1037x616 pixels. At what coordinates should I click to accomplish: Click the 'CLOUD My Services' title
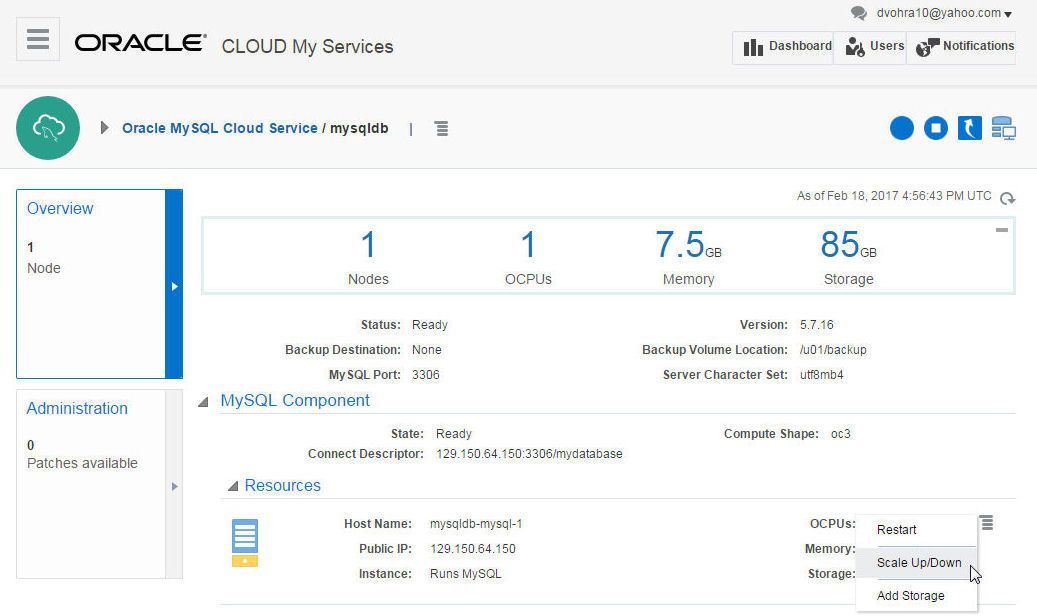[x=308, y=46]
